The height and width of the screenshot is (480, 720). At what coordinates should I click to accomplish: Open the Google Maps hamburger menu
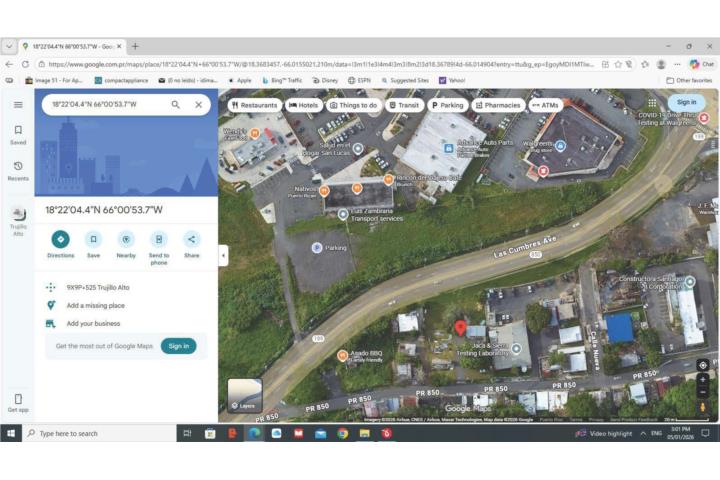[18, 104]
